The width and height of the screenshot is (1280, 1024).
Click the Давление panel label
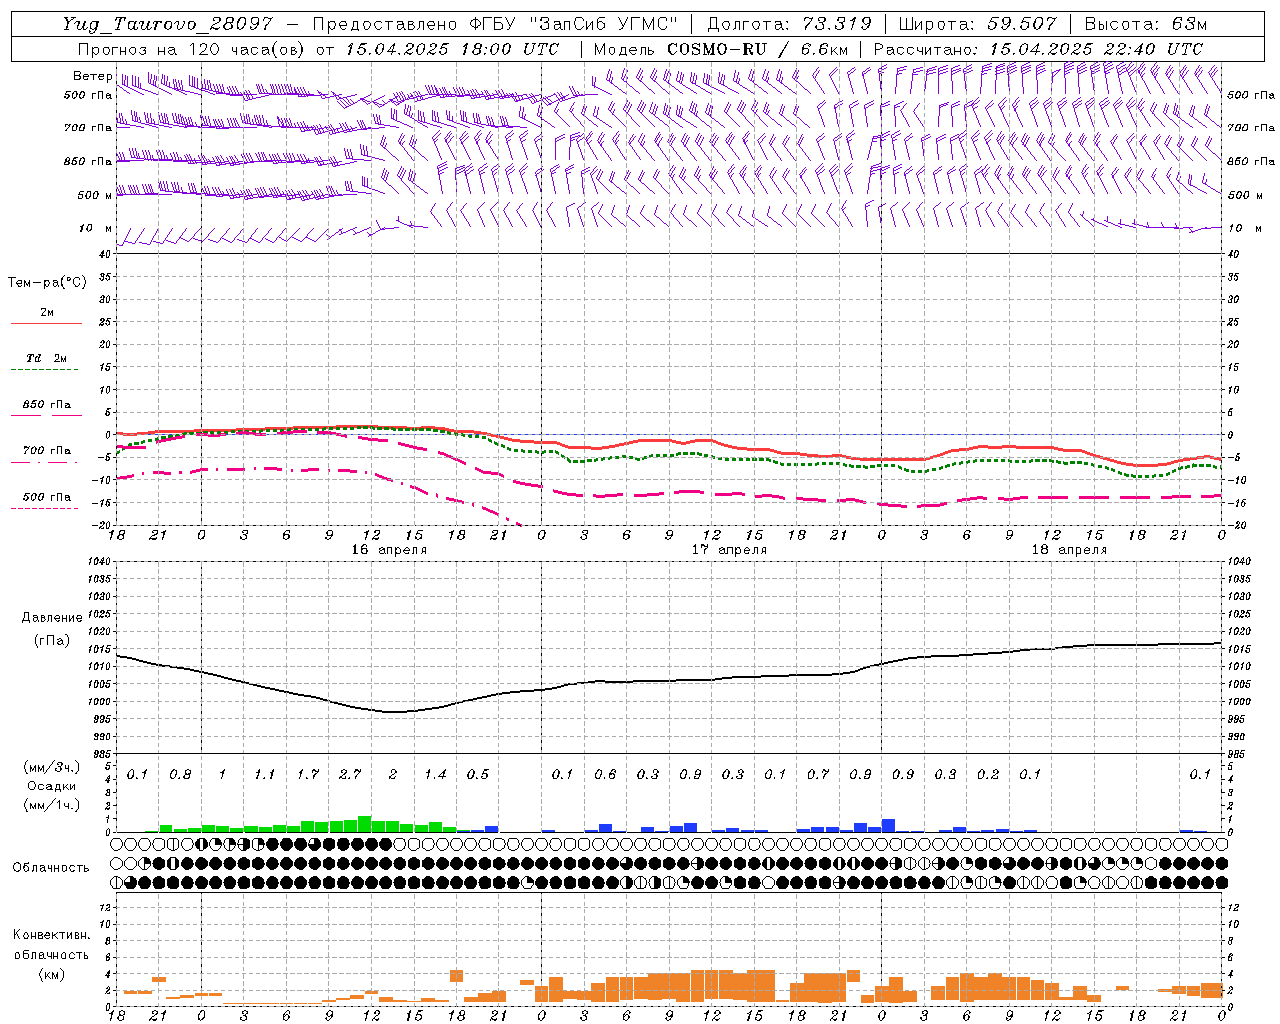pos(52,618)
